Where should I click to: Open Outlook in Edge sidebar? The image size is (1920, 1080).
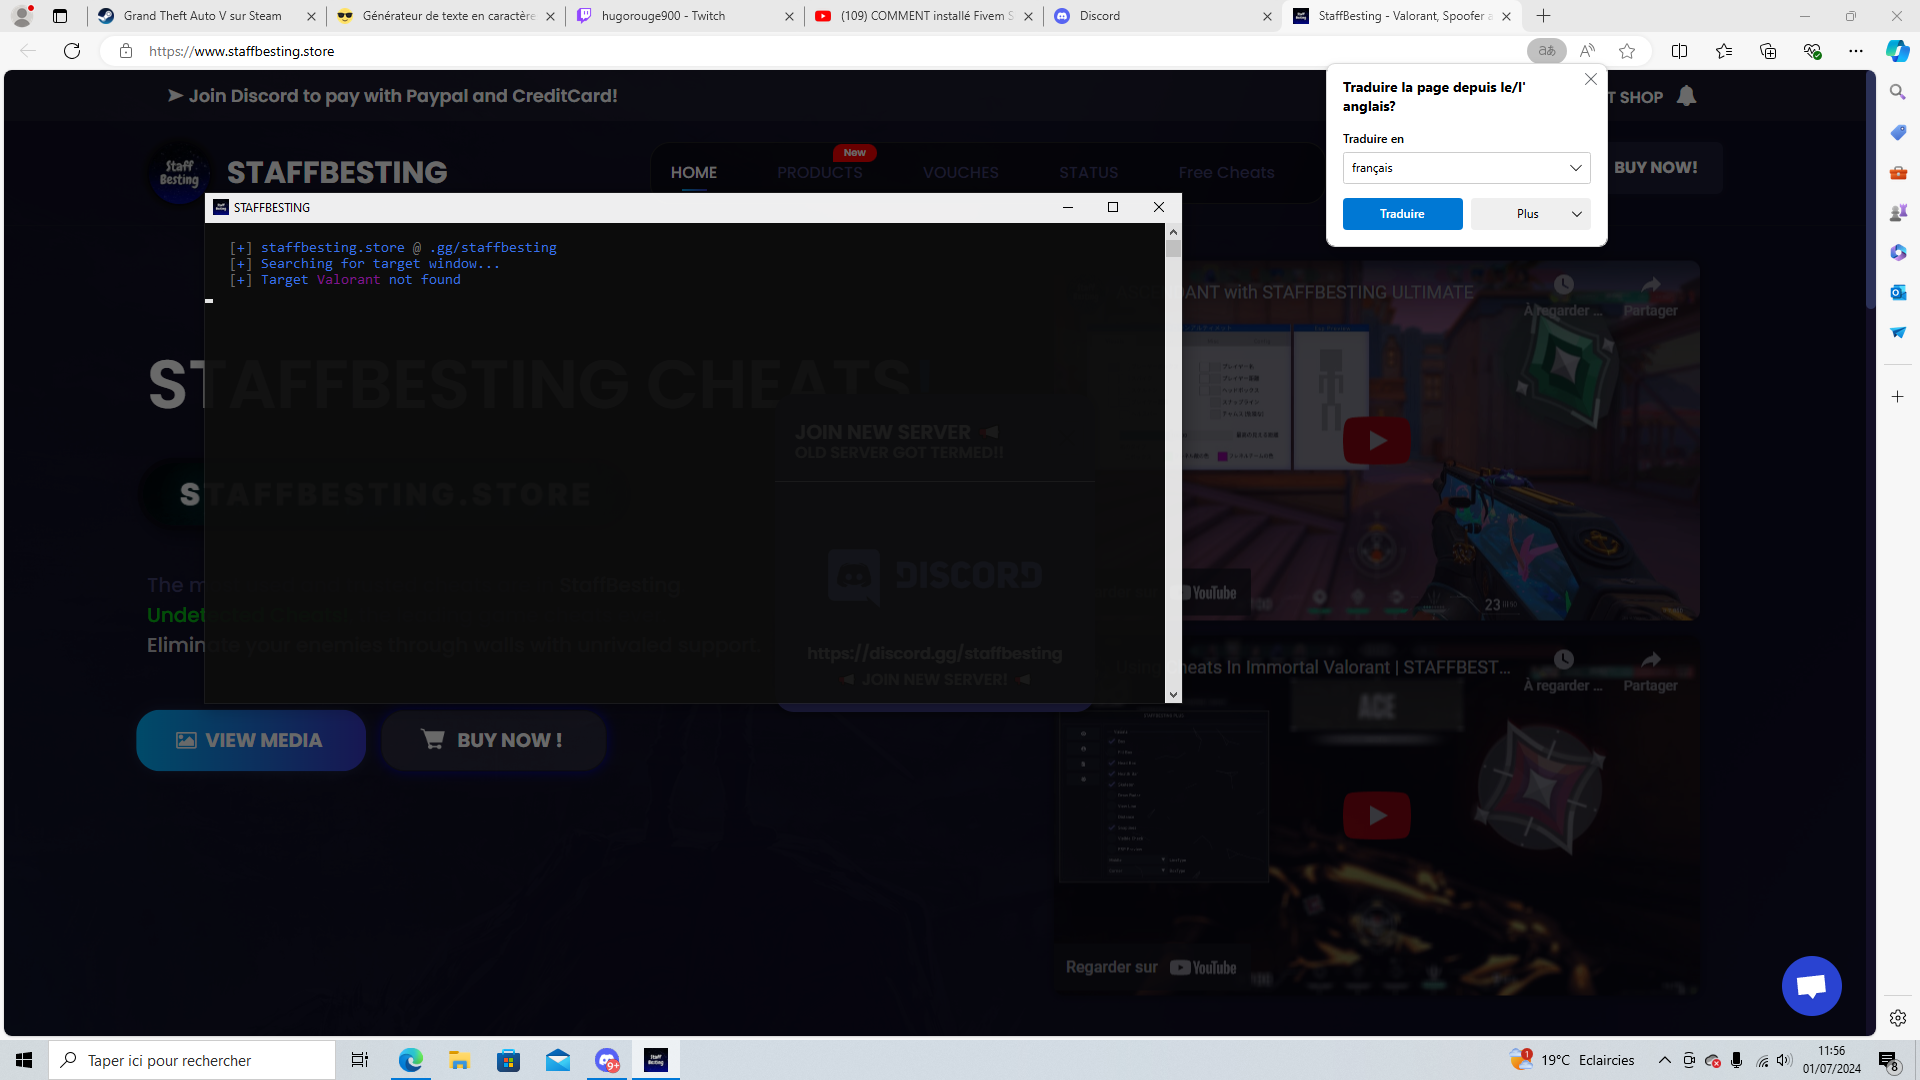(x=1897, y=292)
